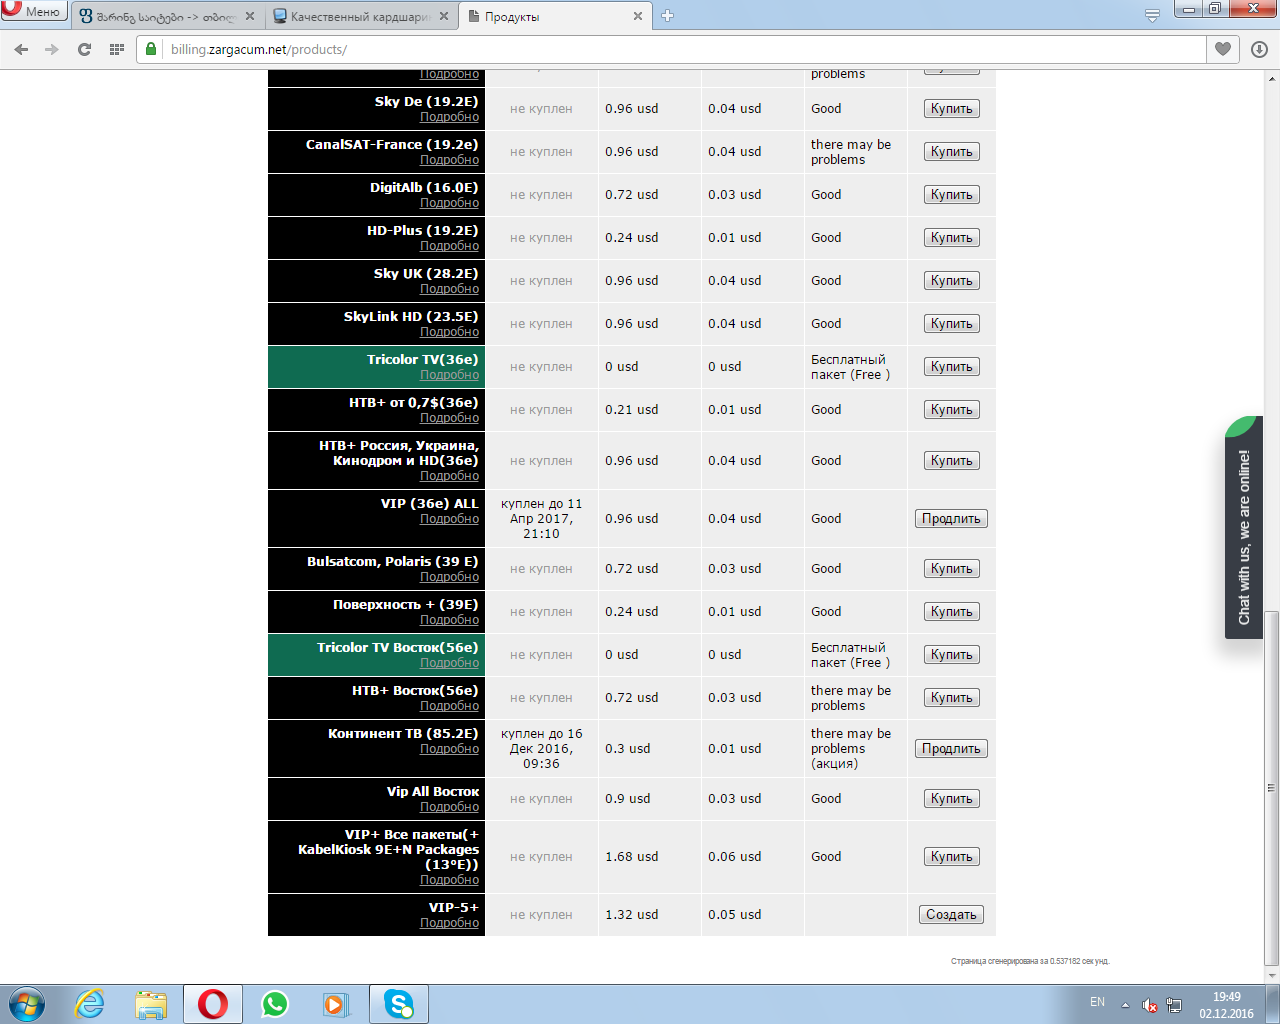The height and width of the screenshot is (1024, 1280).
Task: Click Купить for Tricolor TV Восток(56e)
Action: pos(951,655)
